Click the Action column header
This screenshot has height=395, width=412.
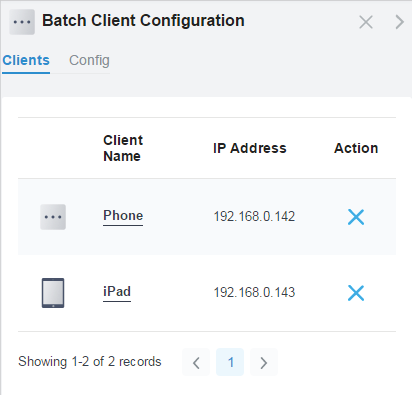[x=356, y=148]
